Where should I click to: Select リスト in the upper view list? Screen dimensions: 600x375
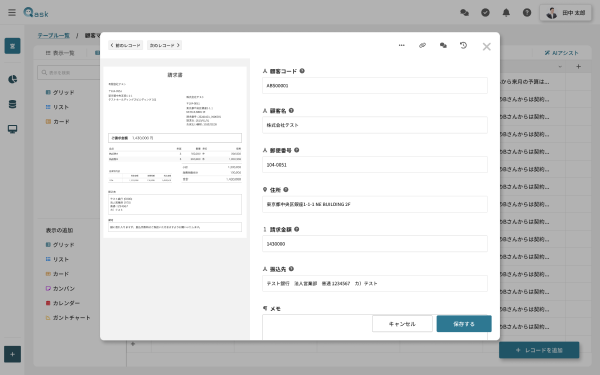click(x=57, y=107)
